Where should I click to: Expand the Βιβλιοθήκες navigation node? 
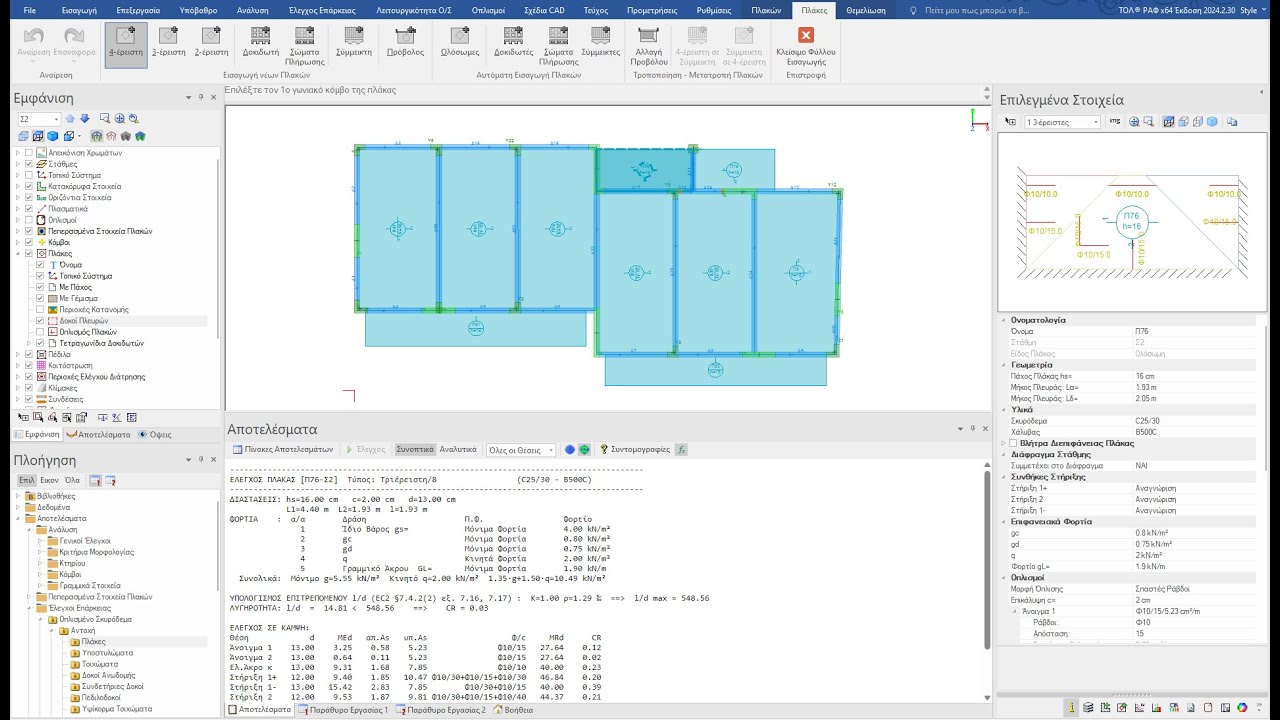click(x=17, y=496)
